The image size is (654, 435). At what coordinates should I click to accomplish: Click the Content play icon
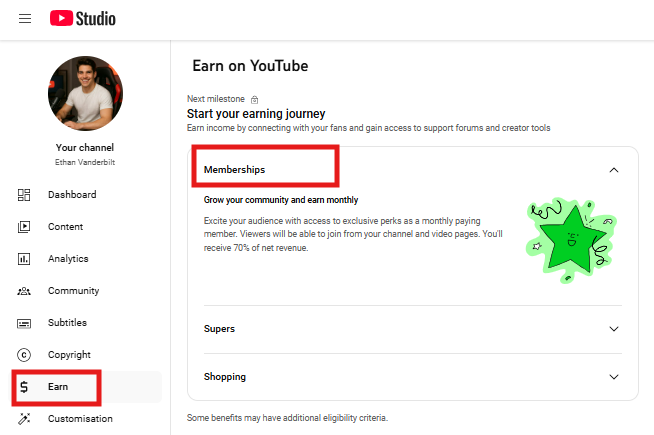(x=24, y=226)
